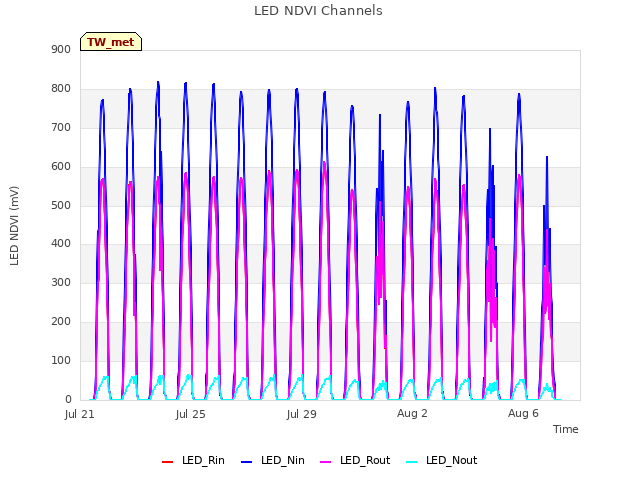Click the Aug 2 x-axis tick label
The width and height of the screenshot is (640, 480).
click(x=412, y=413)
